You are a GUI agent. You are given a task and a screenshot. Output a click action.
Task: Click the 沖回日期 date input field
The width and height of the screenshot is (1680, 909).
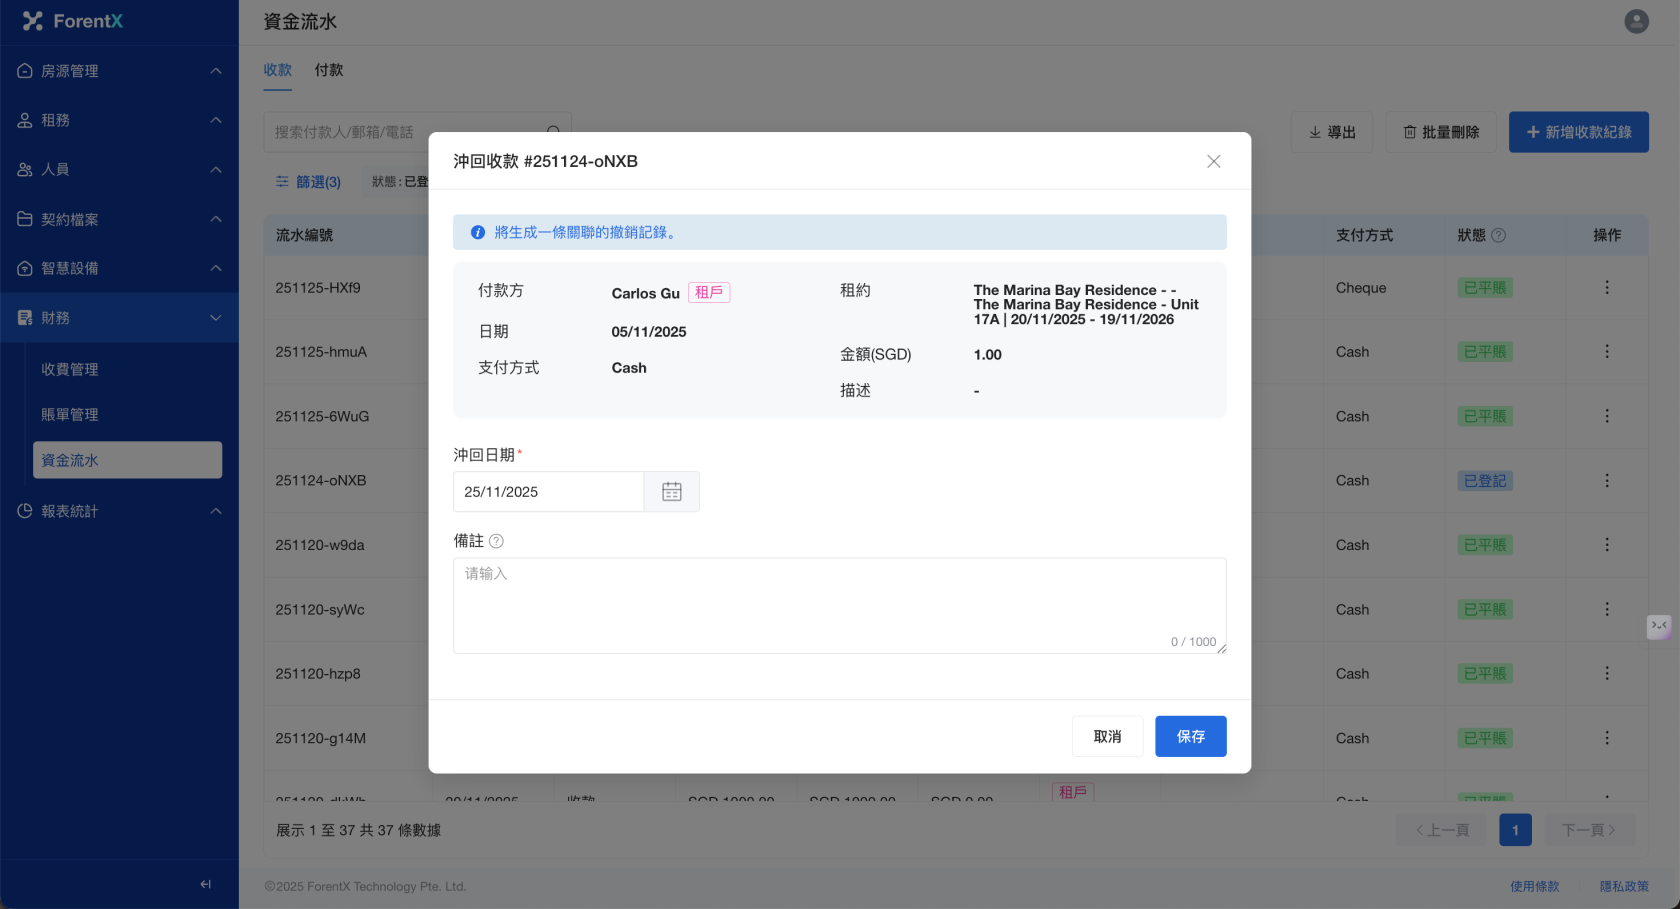548,492
